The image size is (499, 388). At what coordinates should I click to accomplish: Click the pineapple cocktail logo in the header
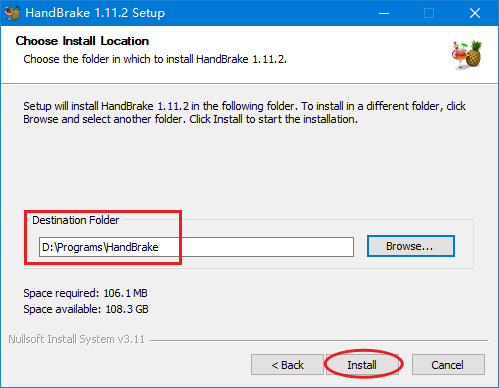[x=467, y=55]
